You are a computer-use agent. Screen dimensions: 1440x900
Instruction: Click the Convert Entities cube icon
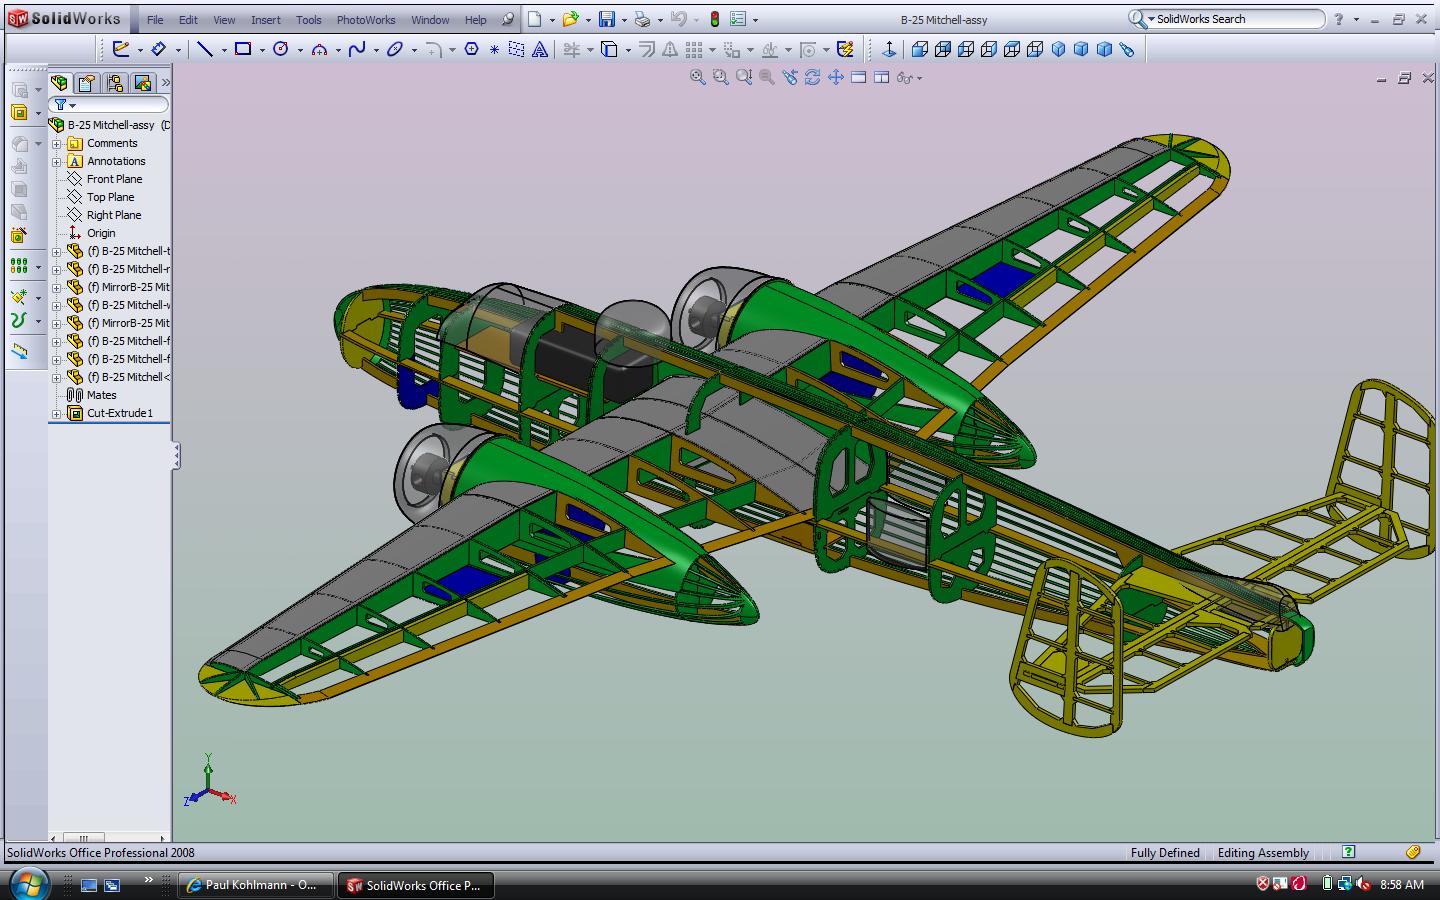click(609, 48)
